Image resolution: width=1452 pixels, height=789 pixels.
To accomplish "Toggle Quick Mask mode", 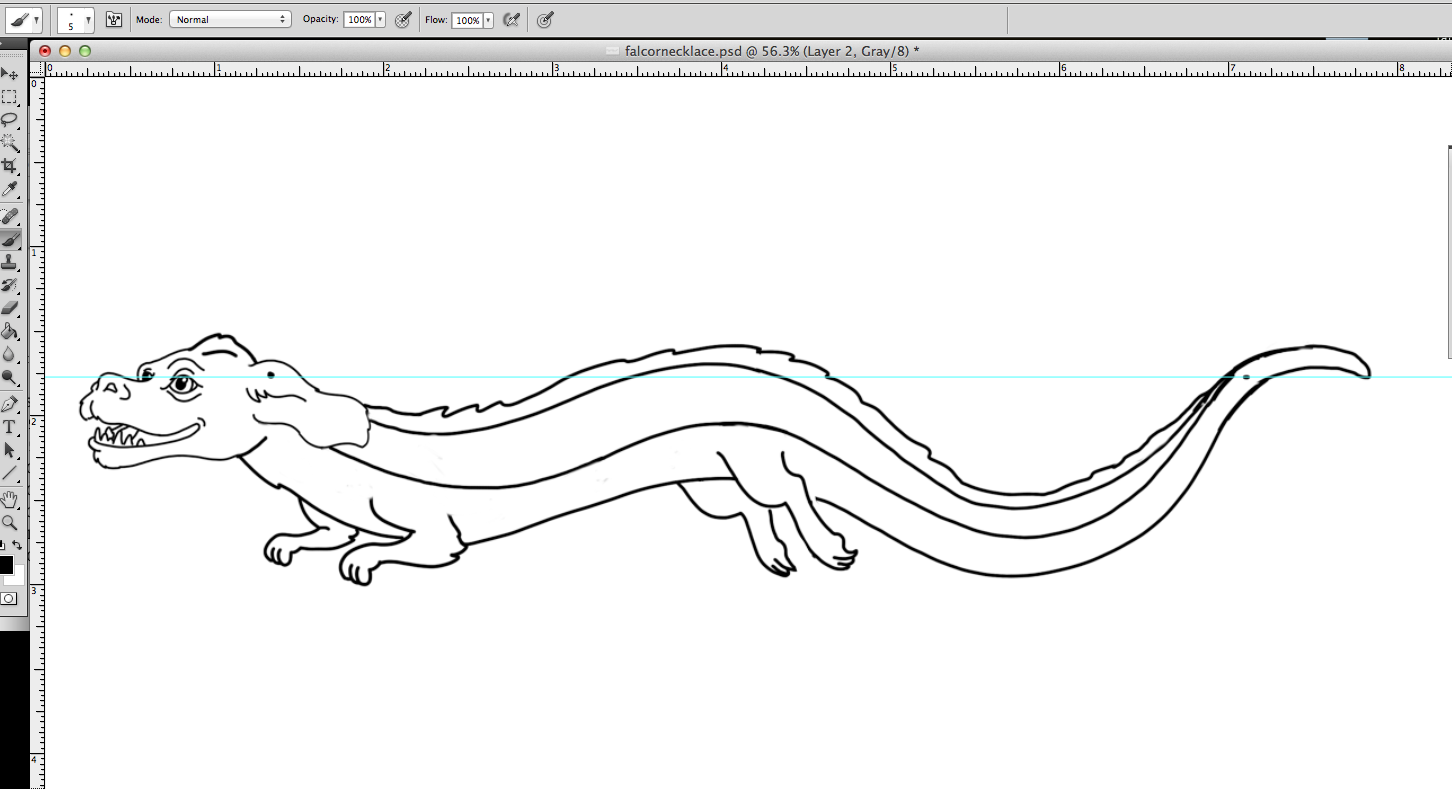I will tap(9, 598).
